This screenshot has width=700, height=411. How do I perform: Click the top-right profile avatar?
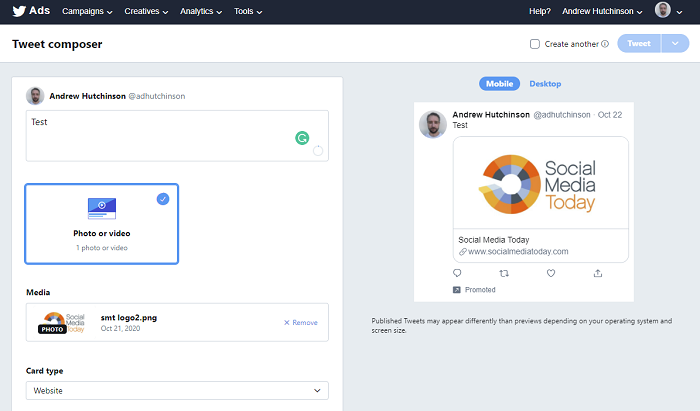662,10
